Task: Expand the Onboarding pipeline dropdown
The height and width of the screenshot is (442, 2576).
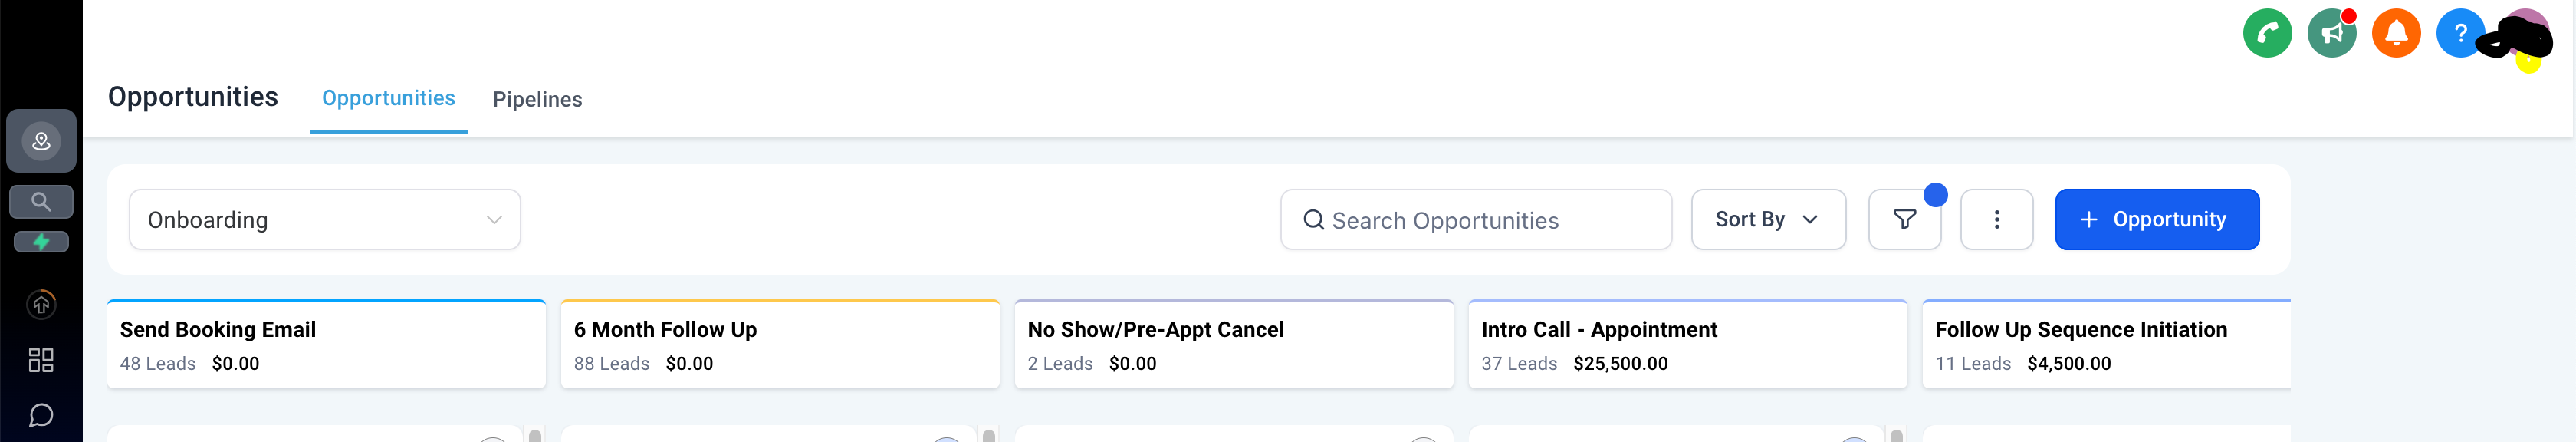Action: (x=324, y=220)
